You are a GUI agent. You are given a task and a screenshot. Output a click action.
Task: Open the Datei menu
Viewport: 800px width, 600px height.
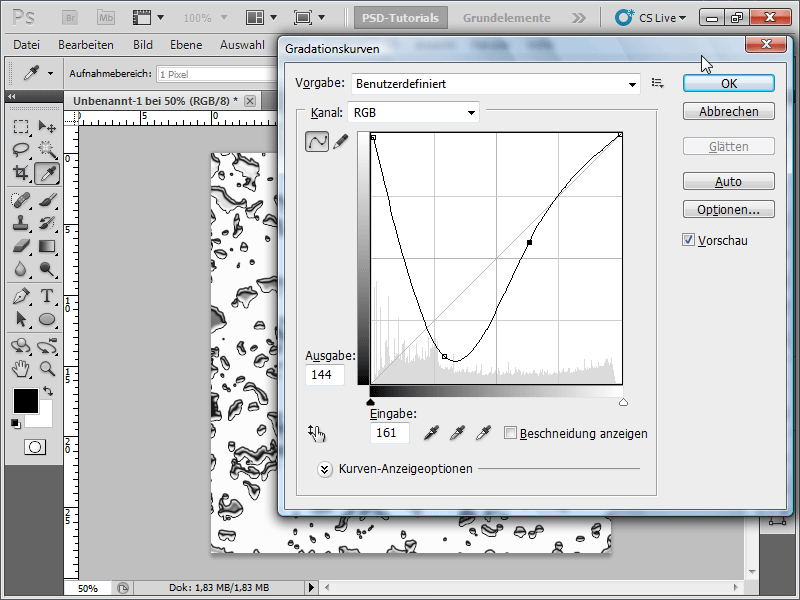tap(26, 45)
